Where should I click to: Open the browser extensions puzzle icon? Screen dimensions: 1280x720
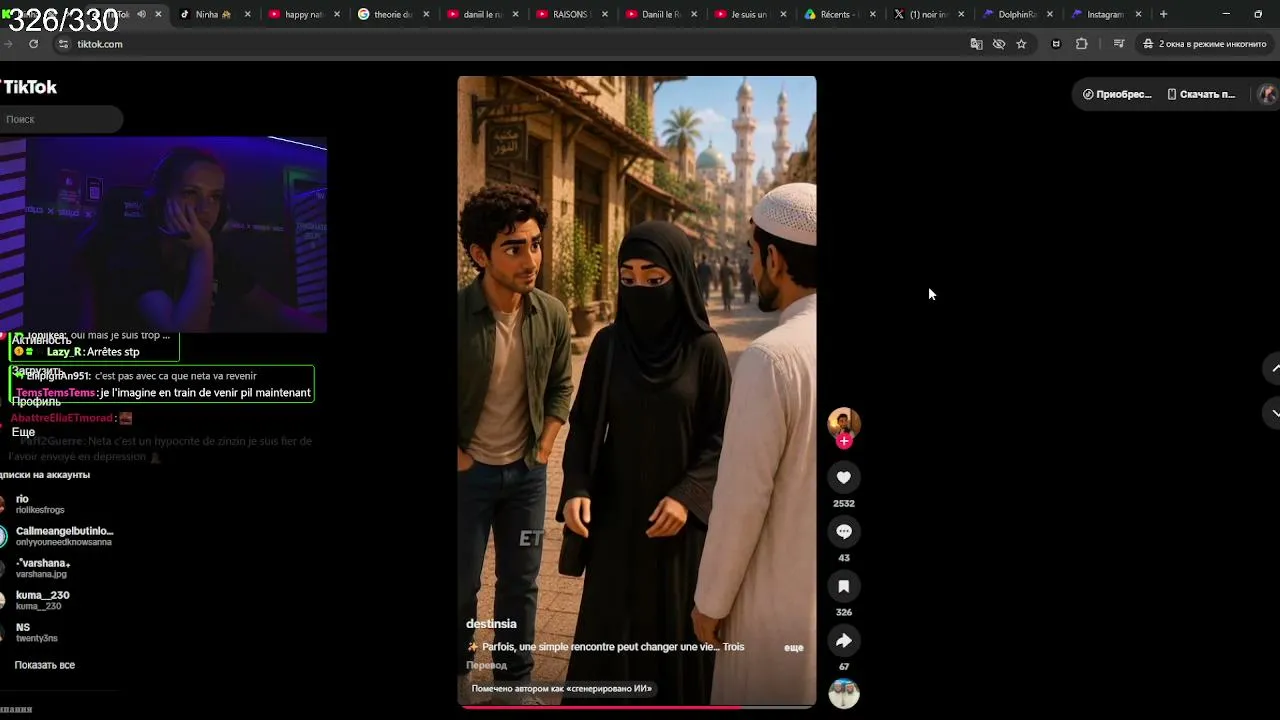1081,44
